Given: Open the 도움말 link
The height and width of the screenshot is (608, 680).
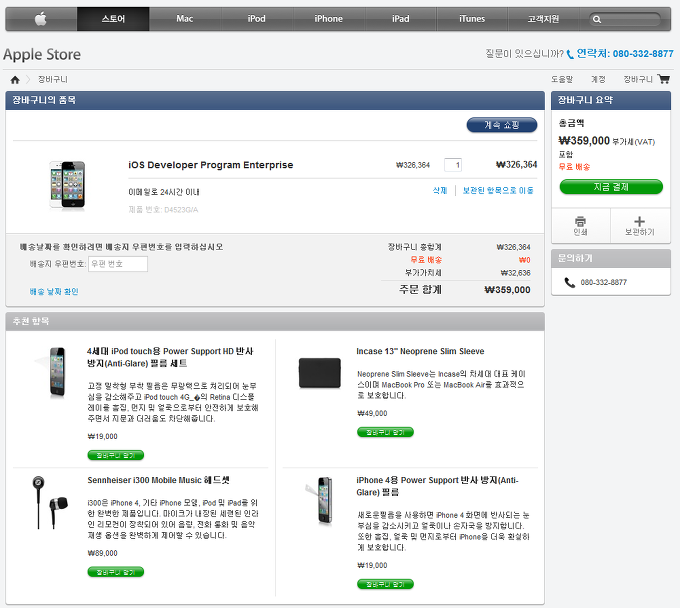Looking at the screenshot, I should tap(562, 79).
